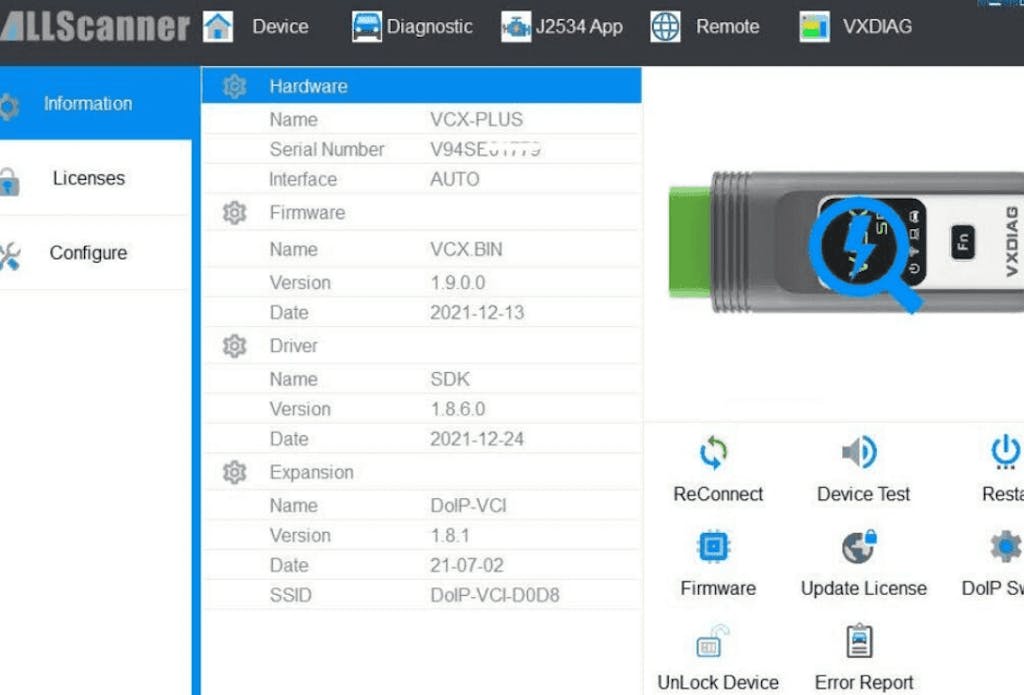Open the Licenses page

click(x=88, y=178)
